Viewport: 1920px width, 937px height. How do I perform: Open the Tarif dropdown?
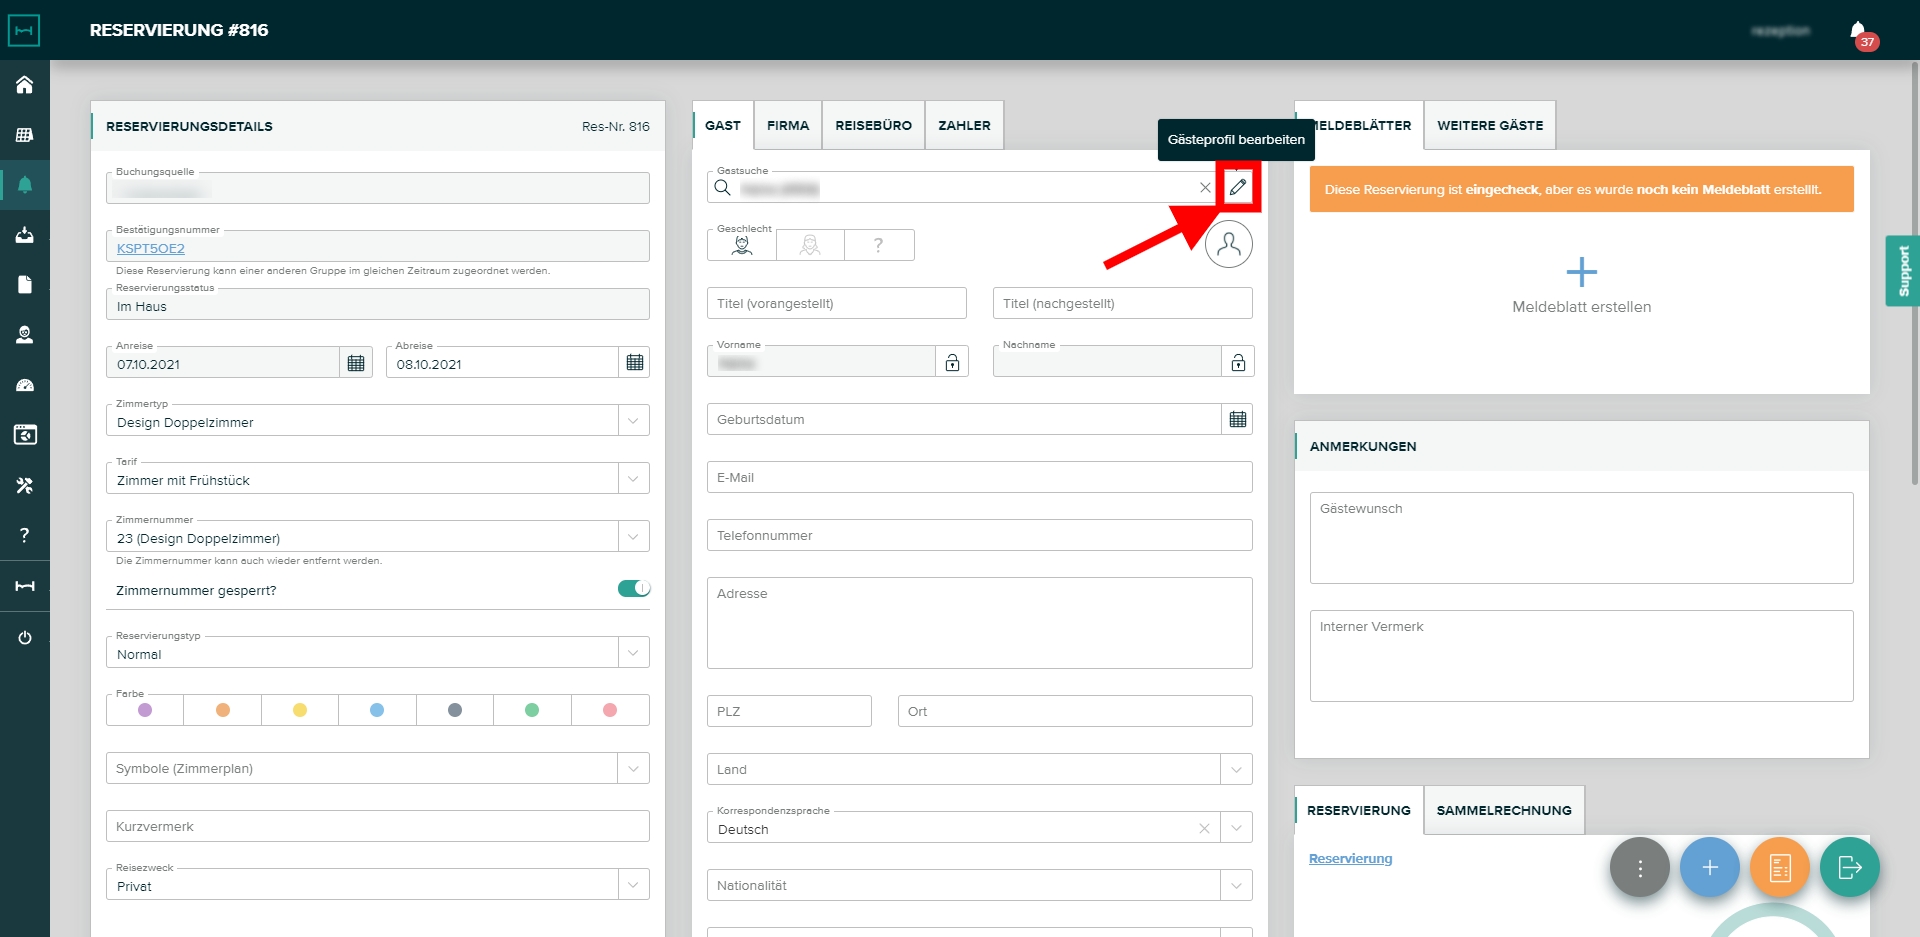pyautogui.click(x=633, y=479)
